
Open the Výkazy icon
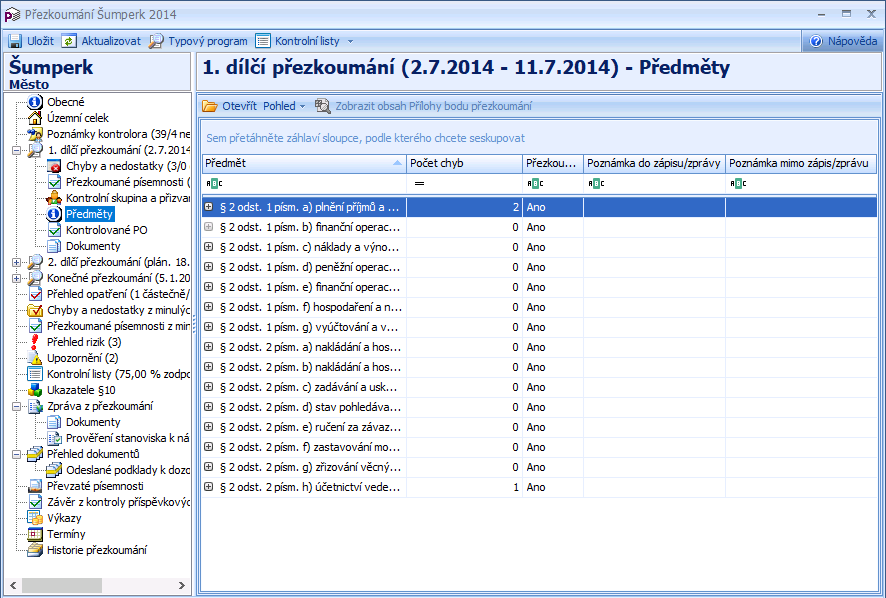35,518
